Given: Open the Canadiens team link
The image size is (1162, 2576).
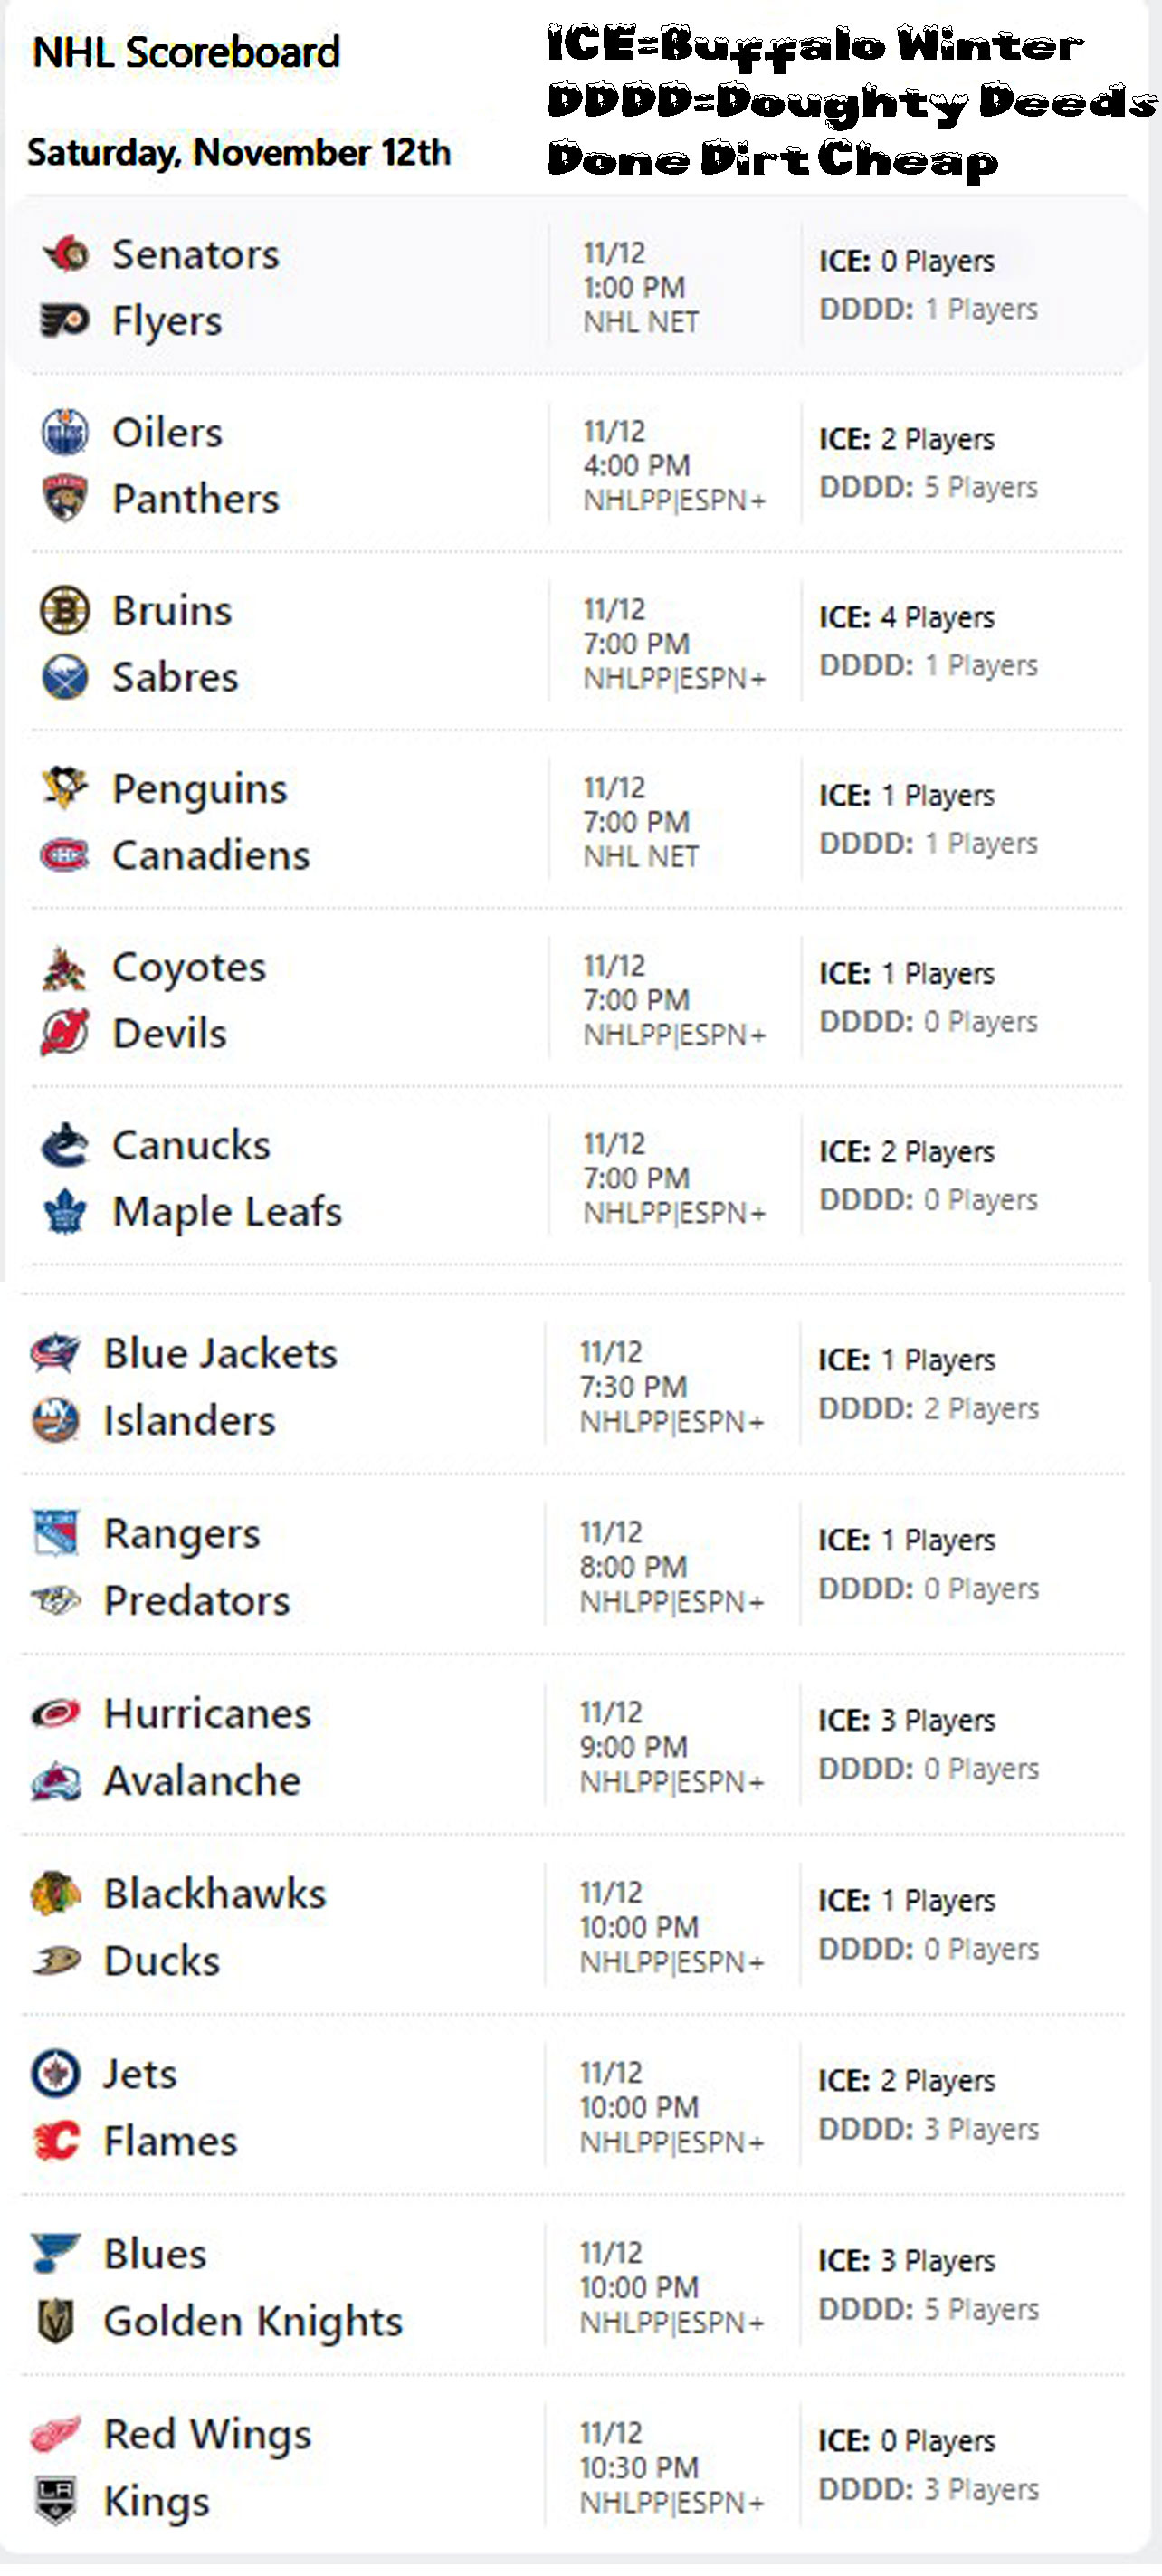Looking at the screenshot, I should 211,855.
